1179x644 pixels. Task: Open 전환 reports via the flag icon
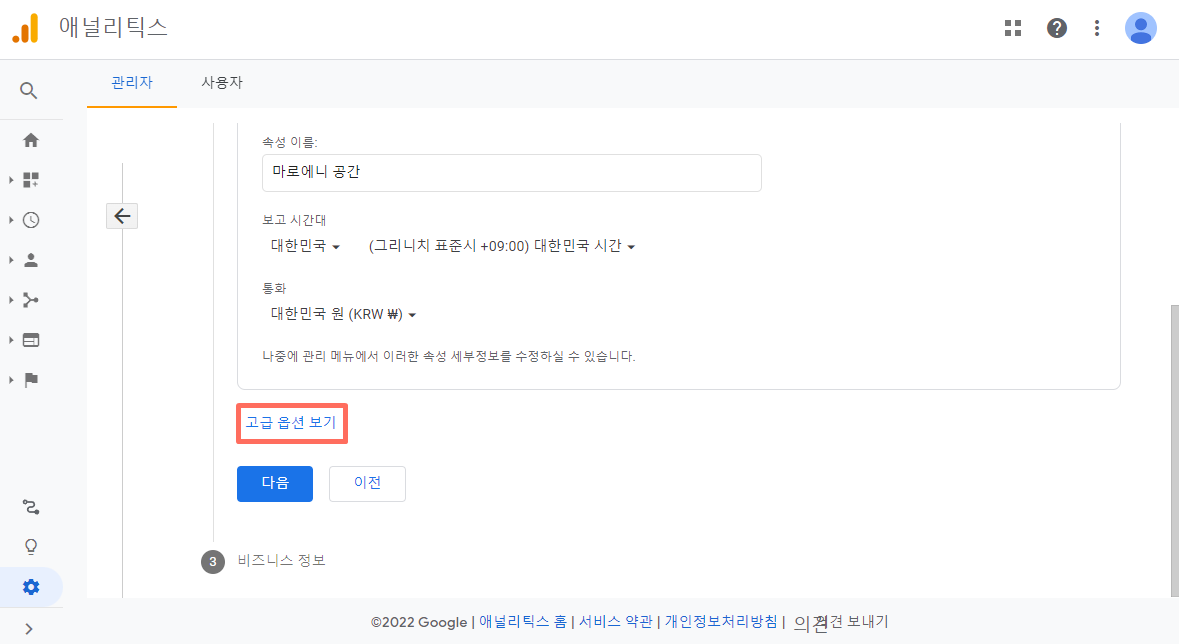(30, 380)
